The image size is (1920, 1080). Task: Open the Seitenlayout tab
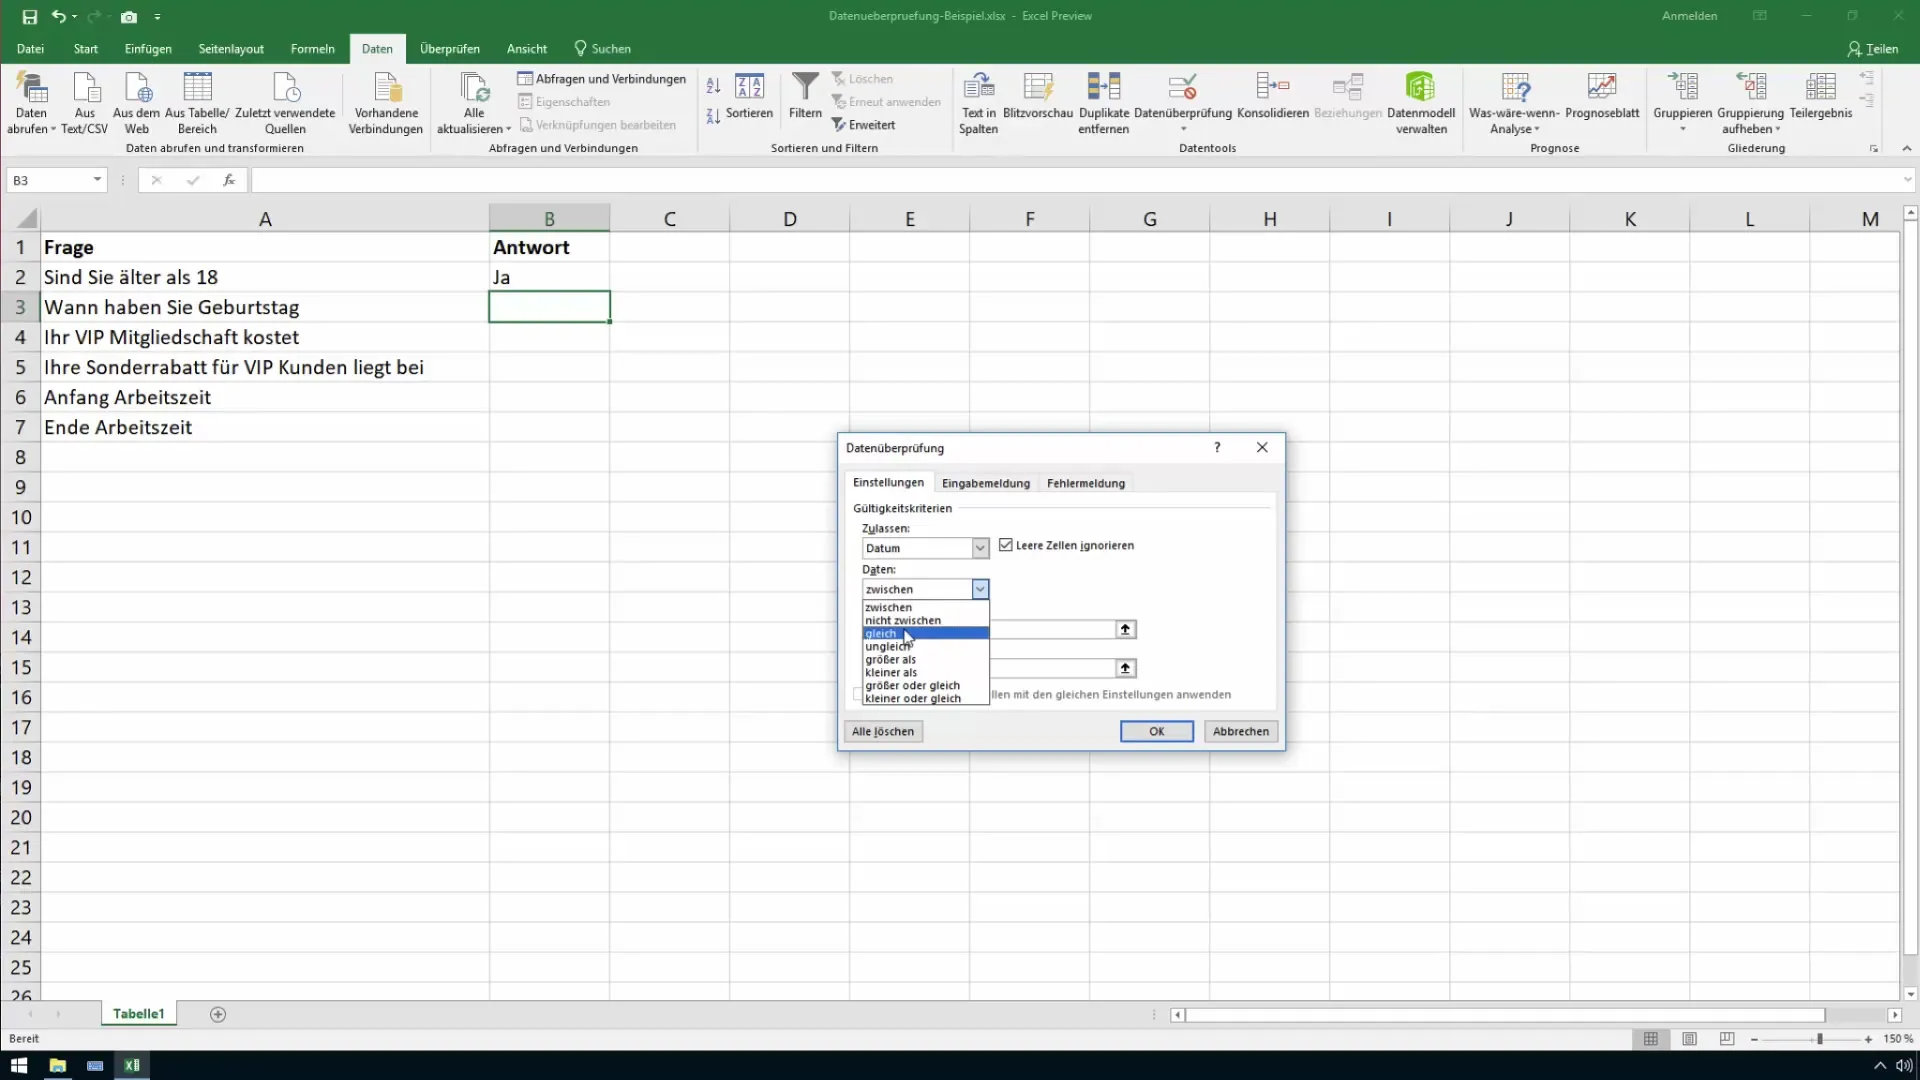tap(231, 48)
